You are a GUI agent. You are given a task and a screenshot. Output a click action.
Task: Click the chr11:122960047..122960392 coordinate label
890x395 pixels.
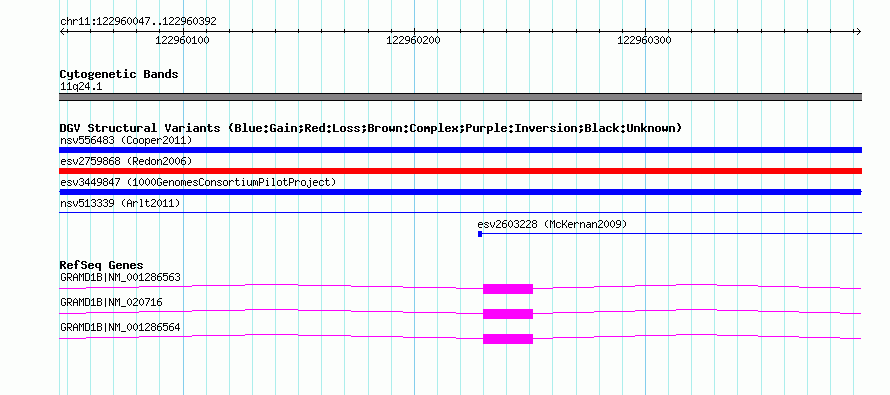click(138, 22)
